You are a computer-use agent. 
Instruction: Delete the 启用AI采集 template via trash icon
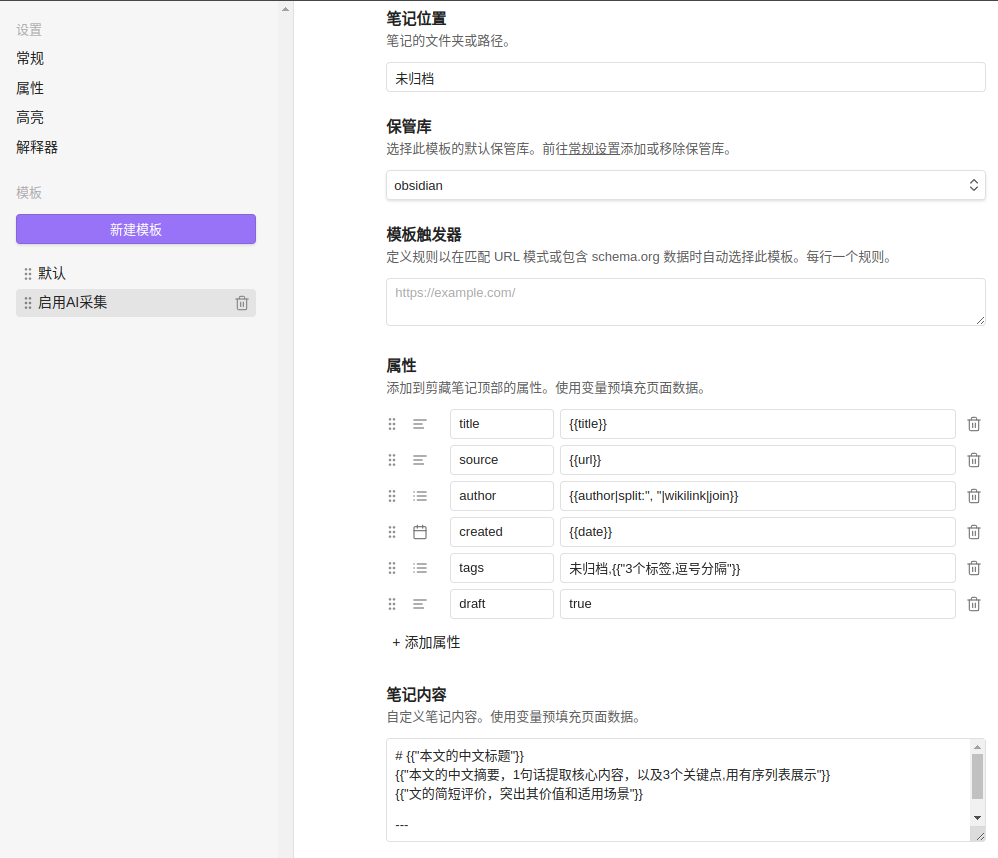pyautogui.click(x=242, y=303)
